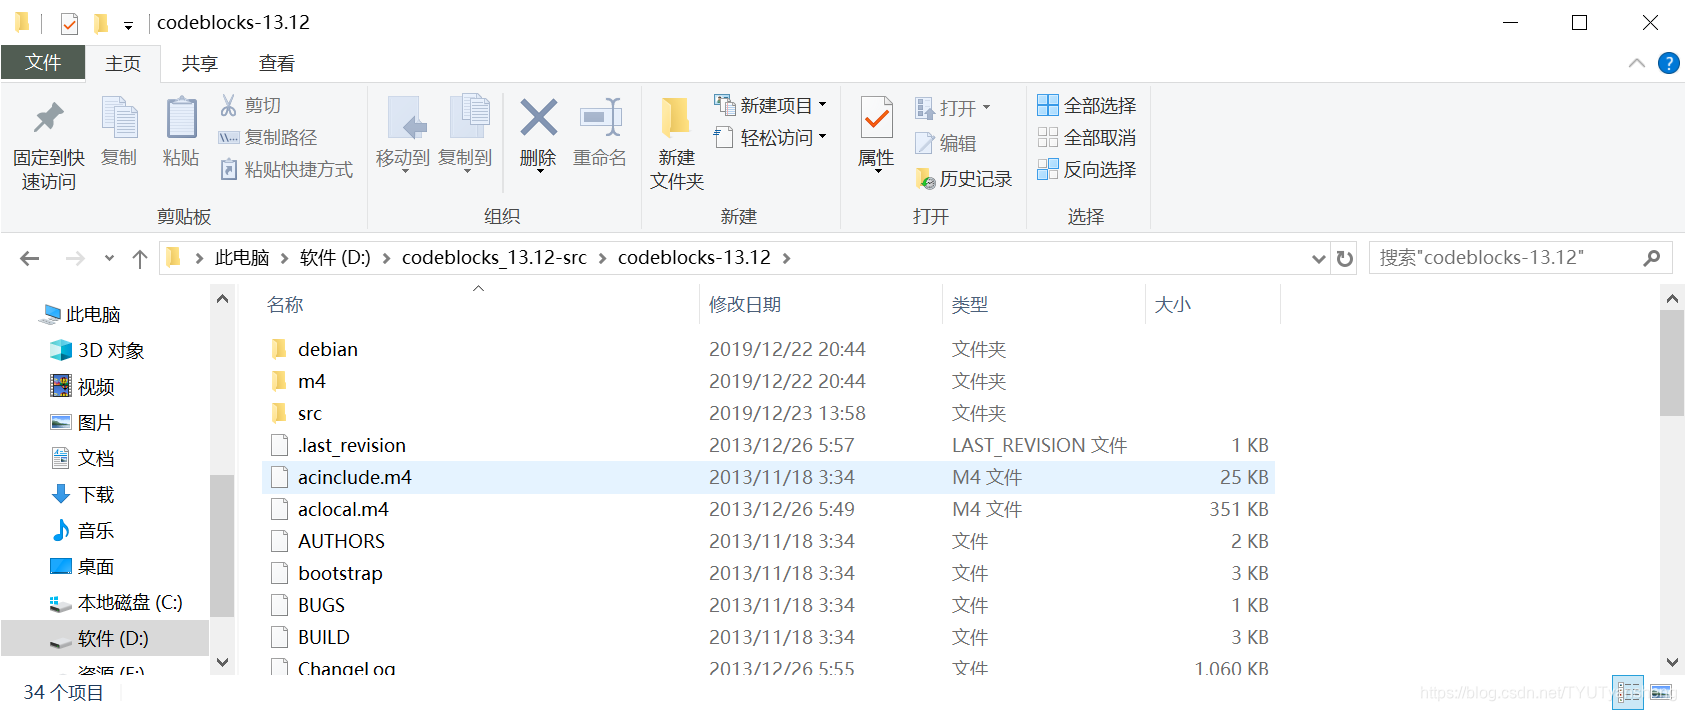1686x711 pixels.
Task: Switch to details view icon in status bar
Action: [1628, 692]
